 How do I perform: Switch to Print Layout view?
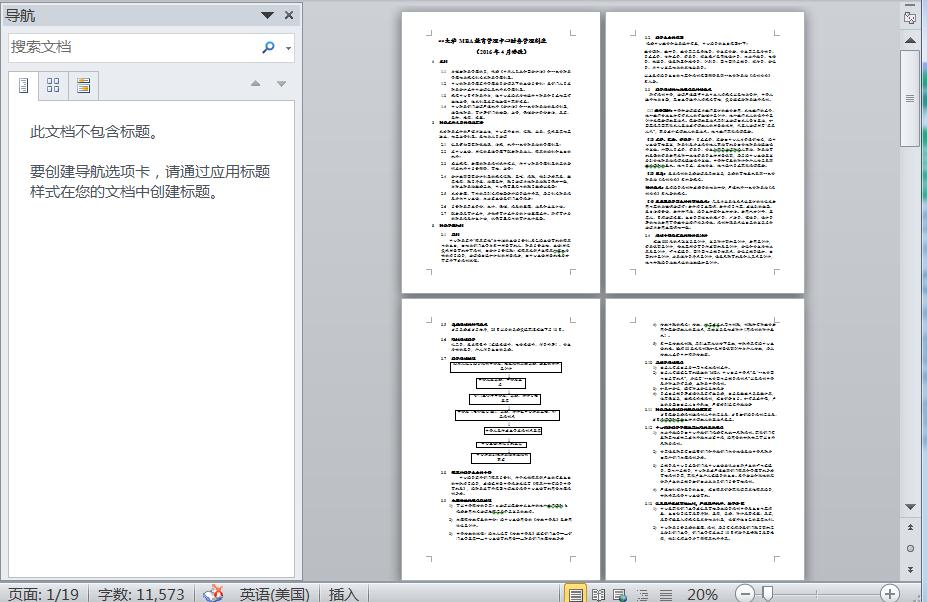coord(575,594)
